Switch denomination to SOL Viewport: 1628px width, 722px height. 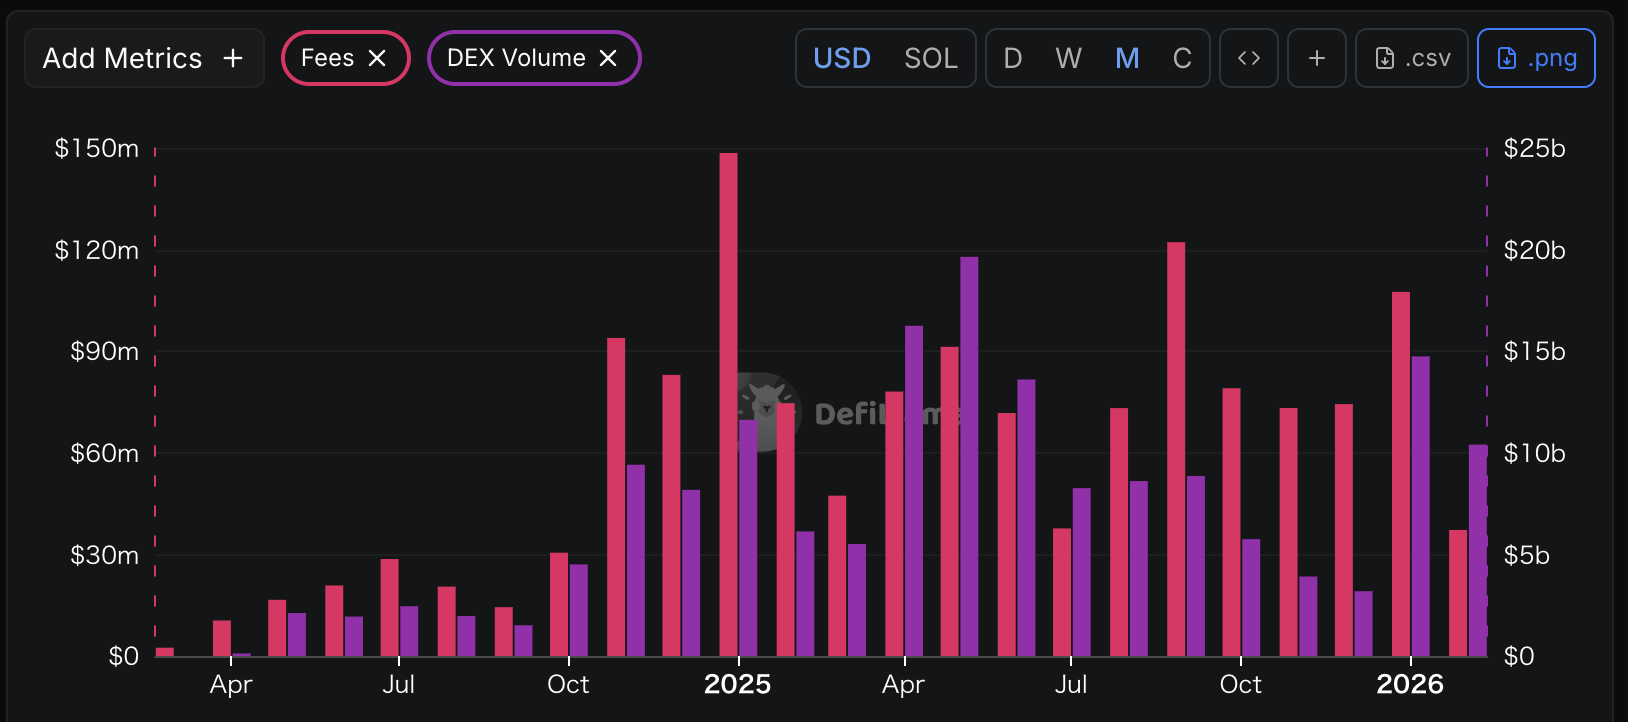(x=930, y=58)
